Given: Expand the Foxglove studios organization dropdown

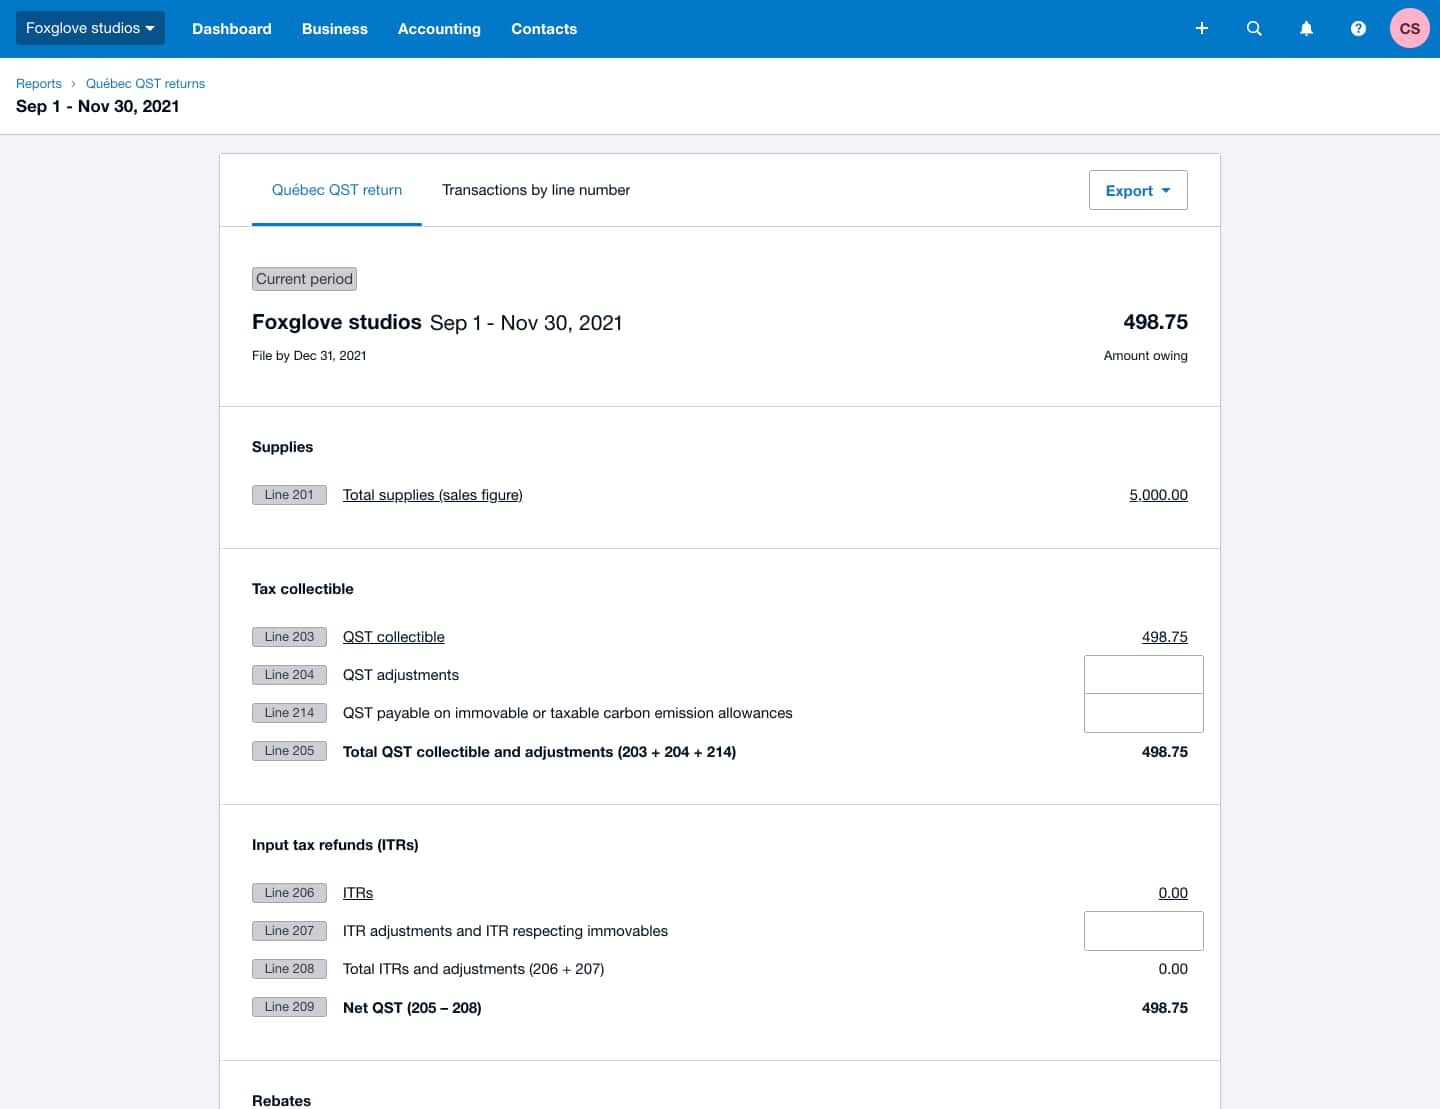Looking at the screenshot, I should pyautogui.click(x=90, y=28).
